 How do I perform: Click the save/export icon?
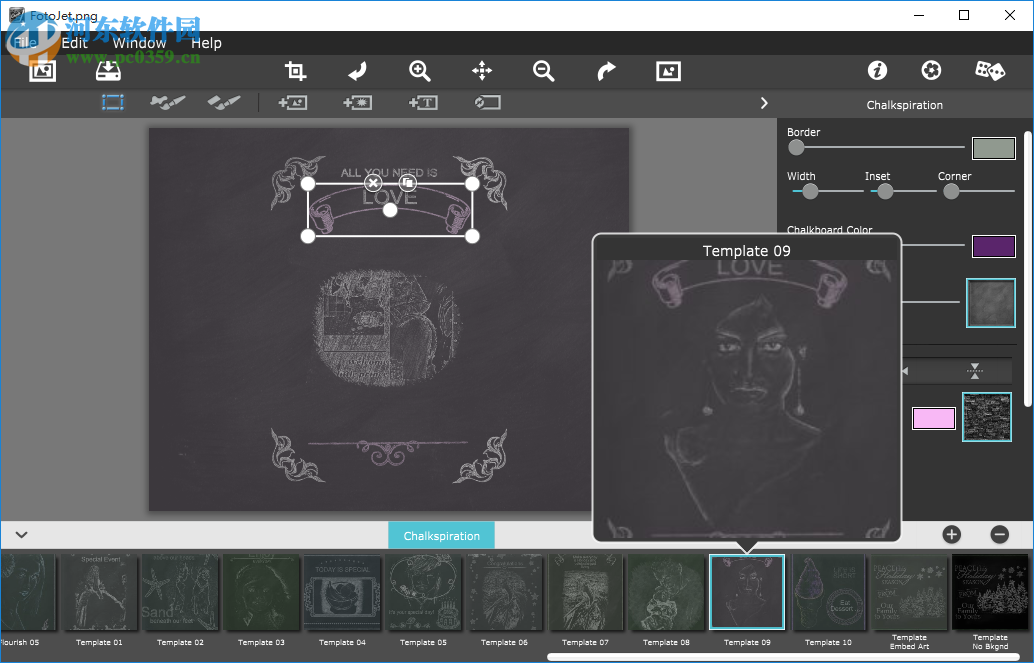107,71
